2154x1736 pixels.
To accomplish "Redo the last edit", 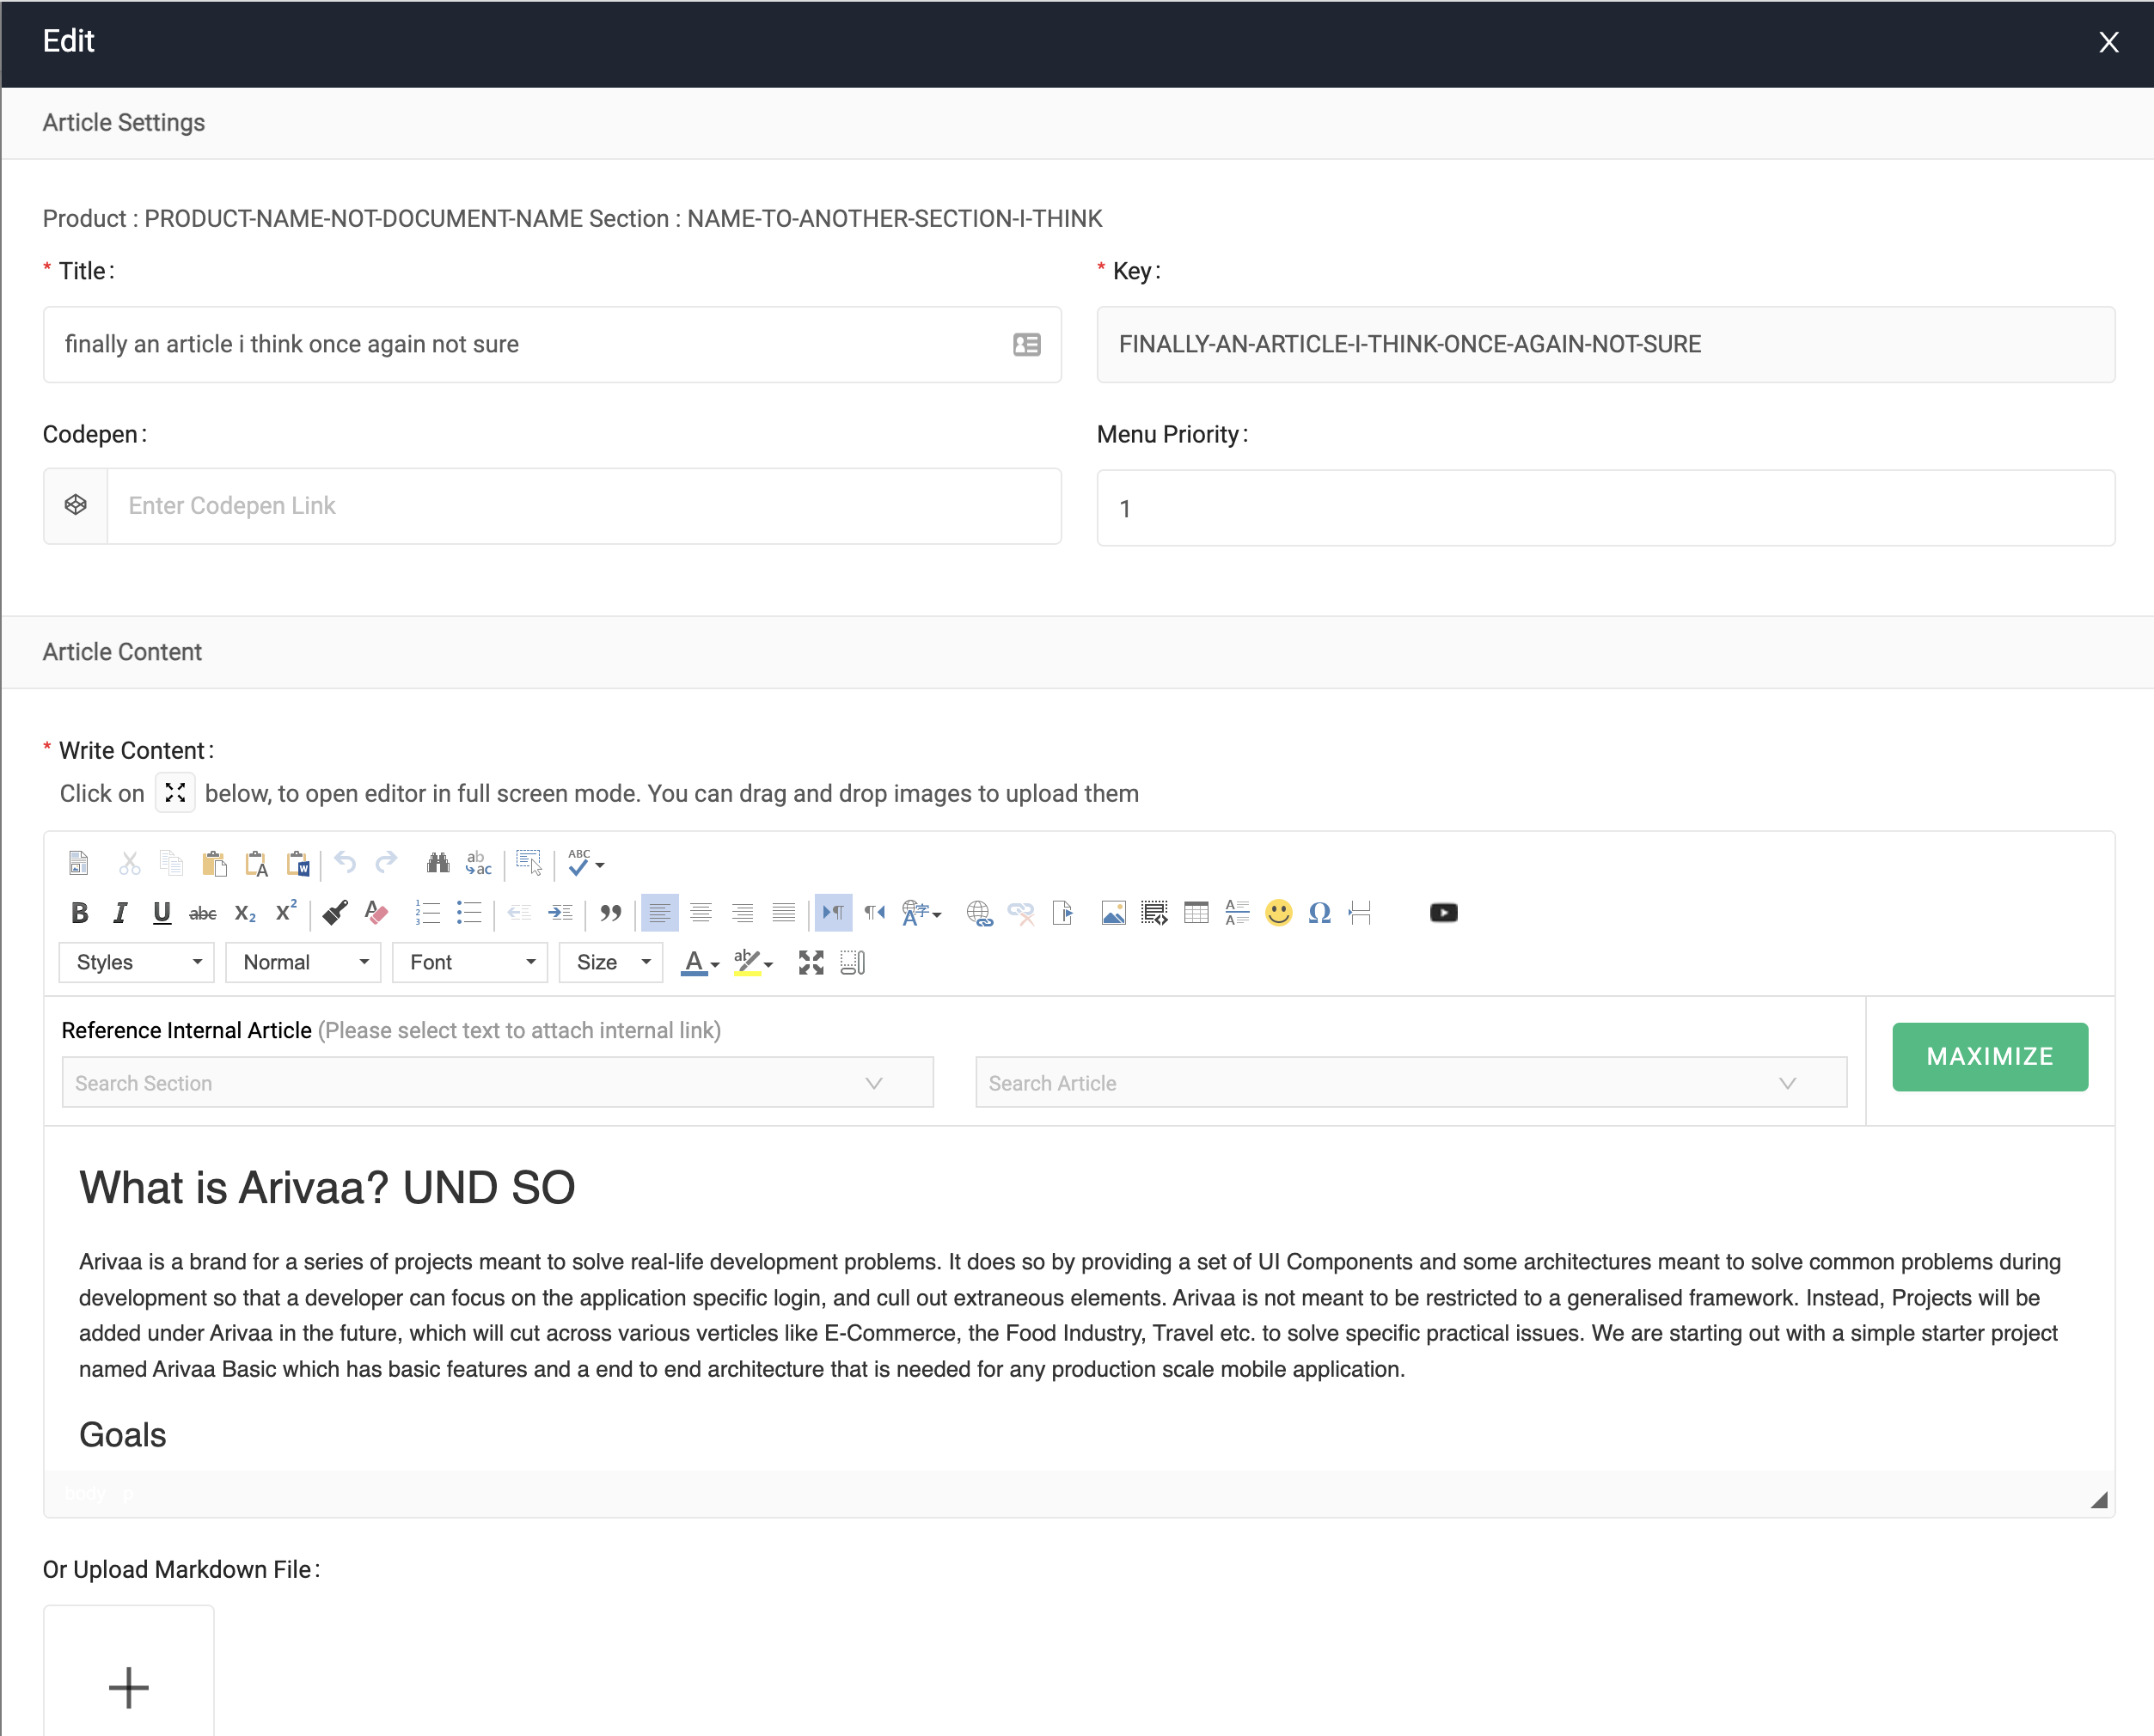I will (386, 862).
